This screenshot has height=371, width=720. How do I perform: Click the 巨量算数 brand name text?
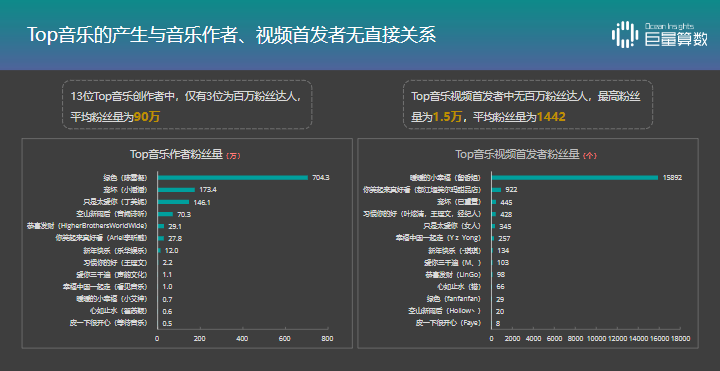[676, 39]
